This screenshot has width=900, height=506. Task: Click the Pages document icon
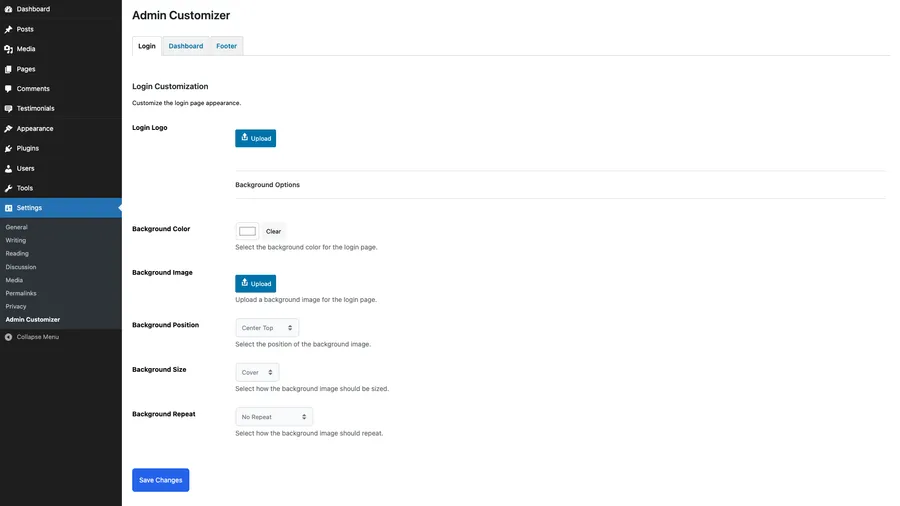tap(9, 69)
